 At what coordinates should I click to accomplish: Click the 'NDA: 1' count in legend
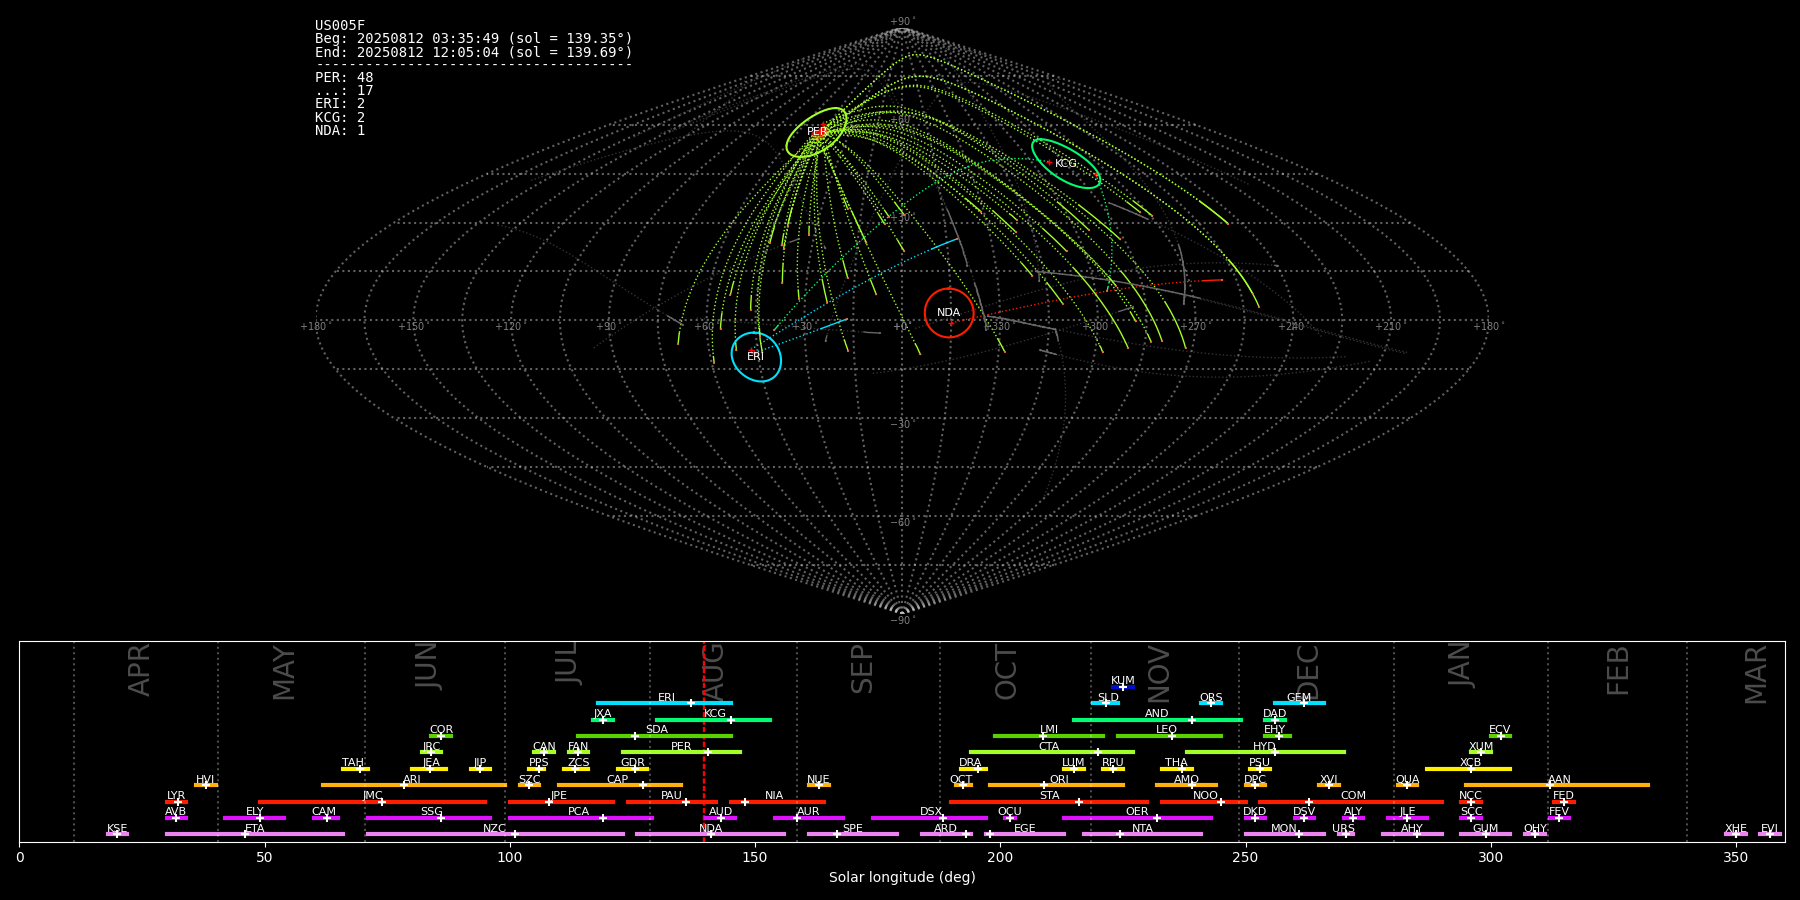340,131
